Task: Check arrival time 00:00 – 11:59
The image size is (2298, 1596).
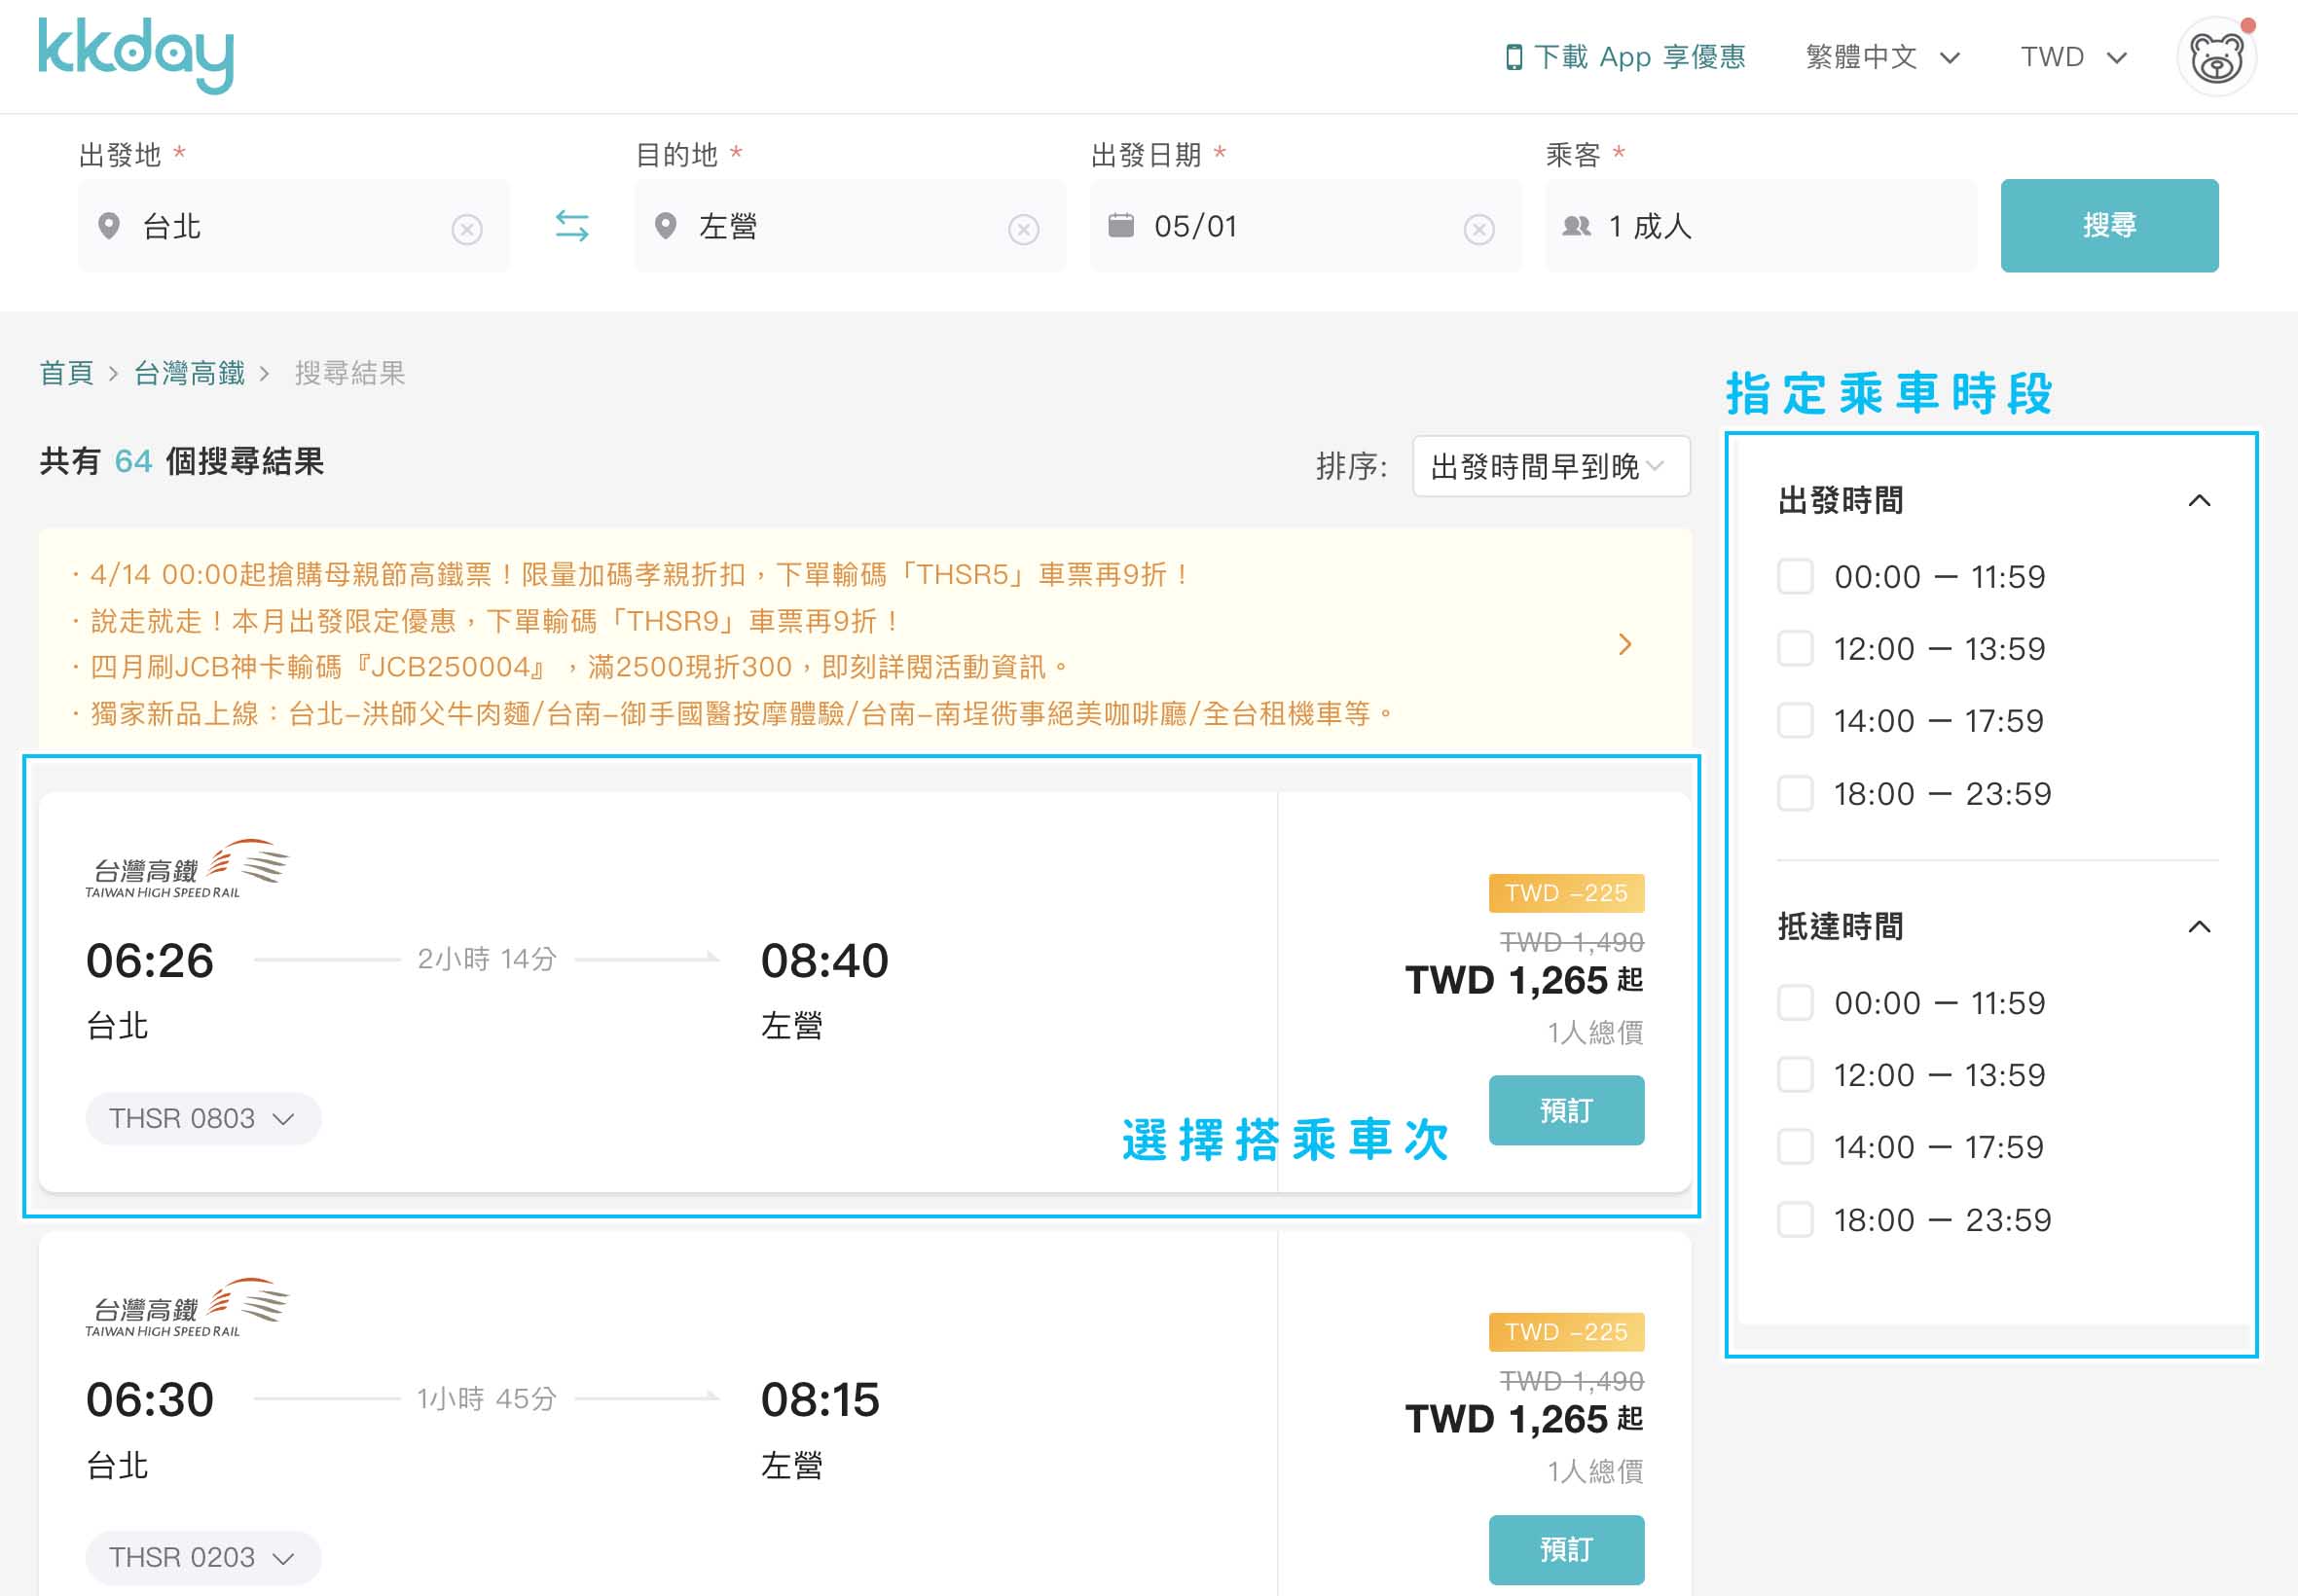Action: [1795, 1003]
